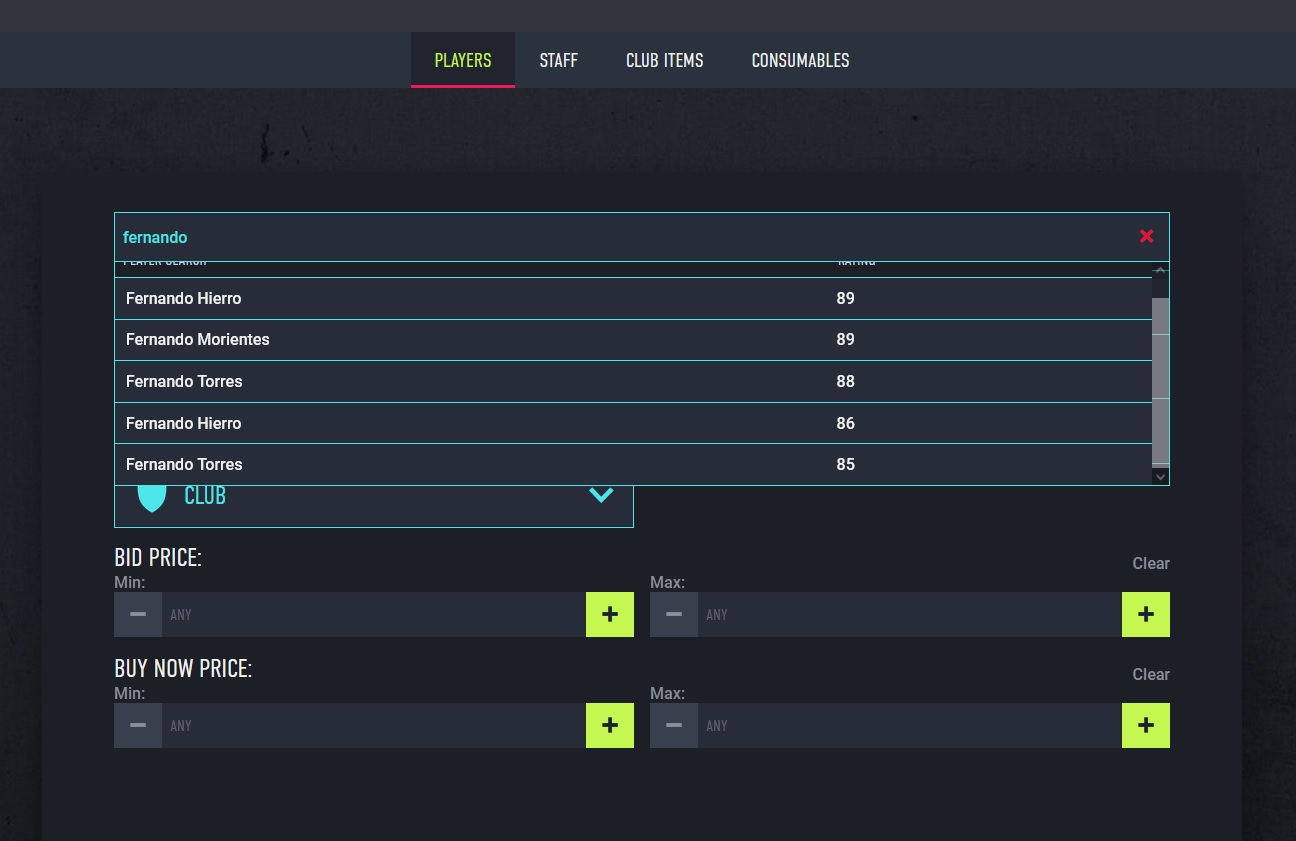Image resolution: width=1296 pixels, height=841 pixels.
Task: Clear the Buy Now Price values
Action: point(1151,674)
